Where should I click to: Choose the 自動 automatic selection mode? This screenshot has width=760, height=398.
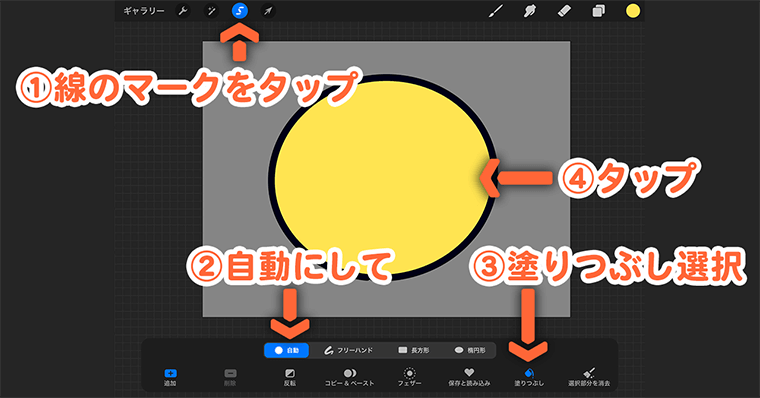(286, 350)
